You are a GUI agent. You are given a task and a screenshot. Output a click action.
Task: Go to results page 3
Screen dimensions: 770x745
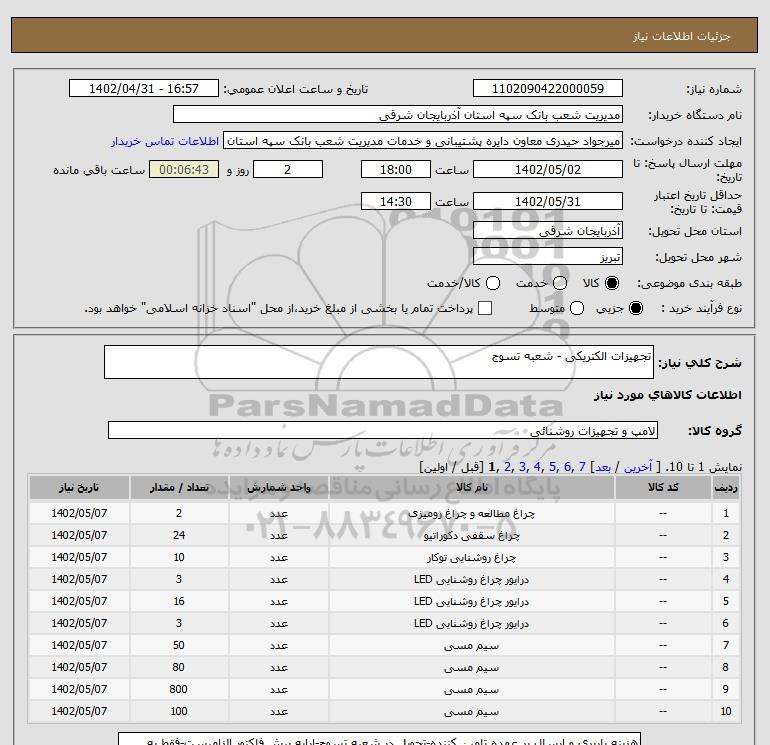pyautogui.click(x=522, y=467)
